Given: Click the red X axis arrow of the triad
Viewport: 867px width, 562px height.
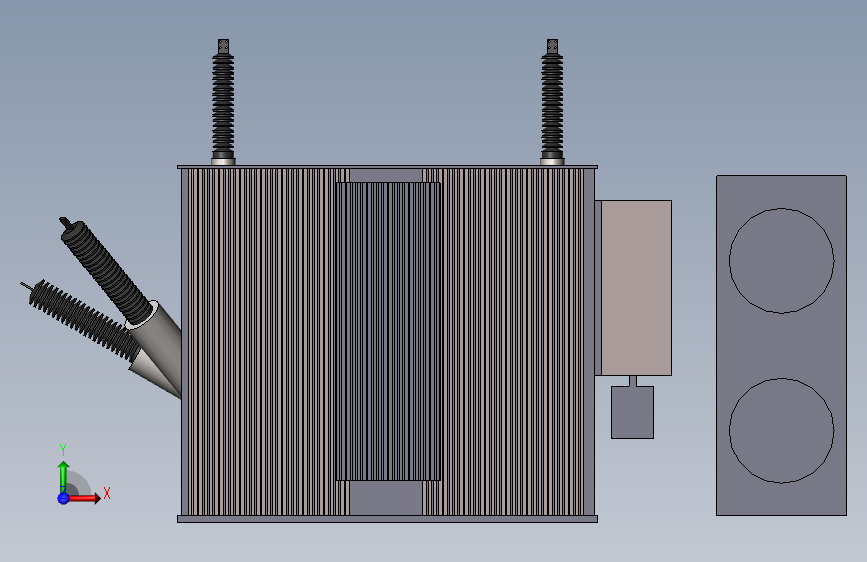Looking at the screenshot, I should (84, 498).
